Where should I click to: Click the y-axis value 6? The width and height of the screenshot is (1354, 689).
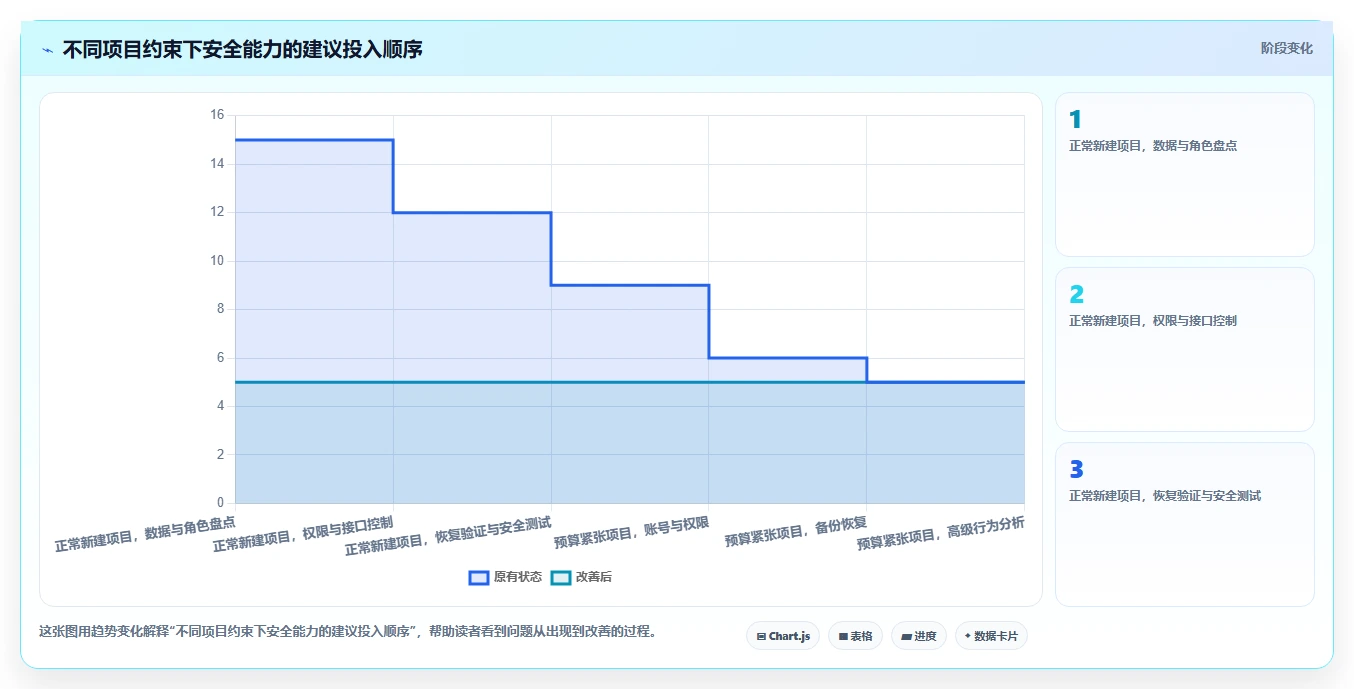click(x=221, y=358)
